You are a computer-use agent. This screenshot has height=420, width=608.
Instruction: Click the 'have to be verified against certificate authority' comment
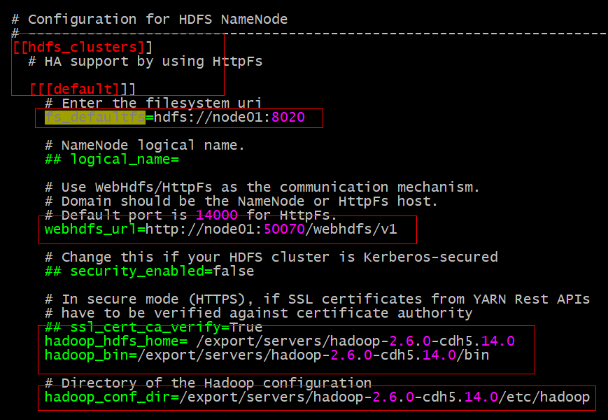pyautogui.click(x=259, y=313)
